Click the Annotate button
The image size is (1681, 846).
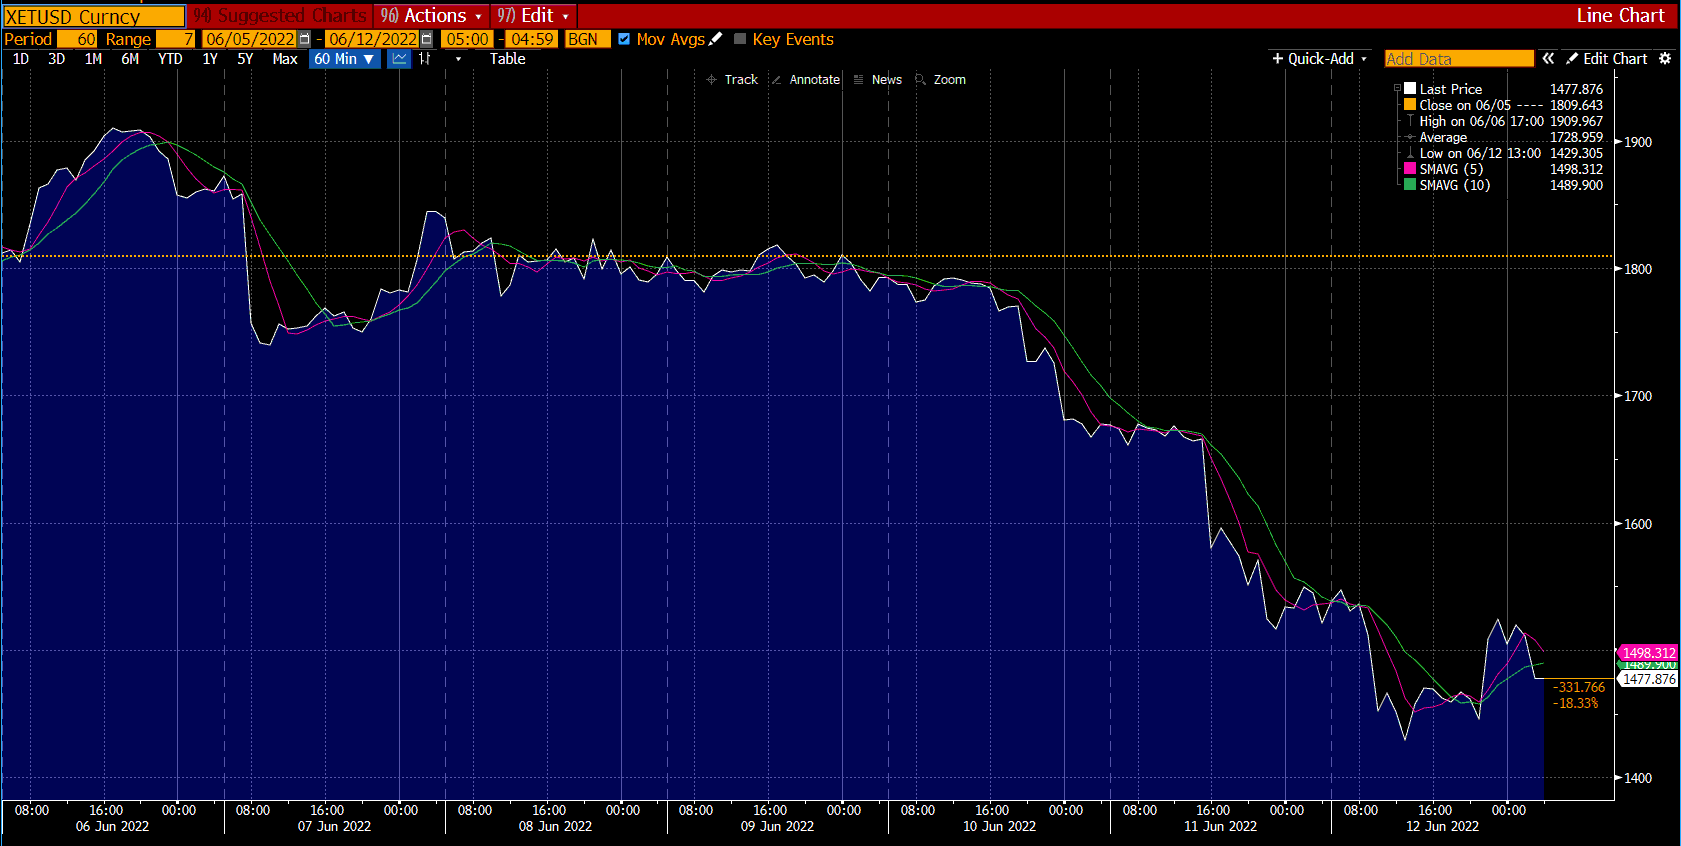(x=806, y=80)
